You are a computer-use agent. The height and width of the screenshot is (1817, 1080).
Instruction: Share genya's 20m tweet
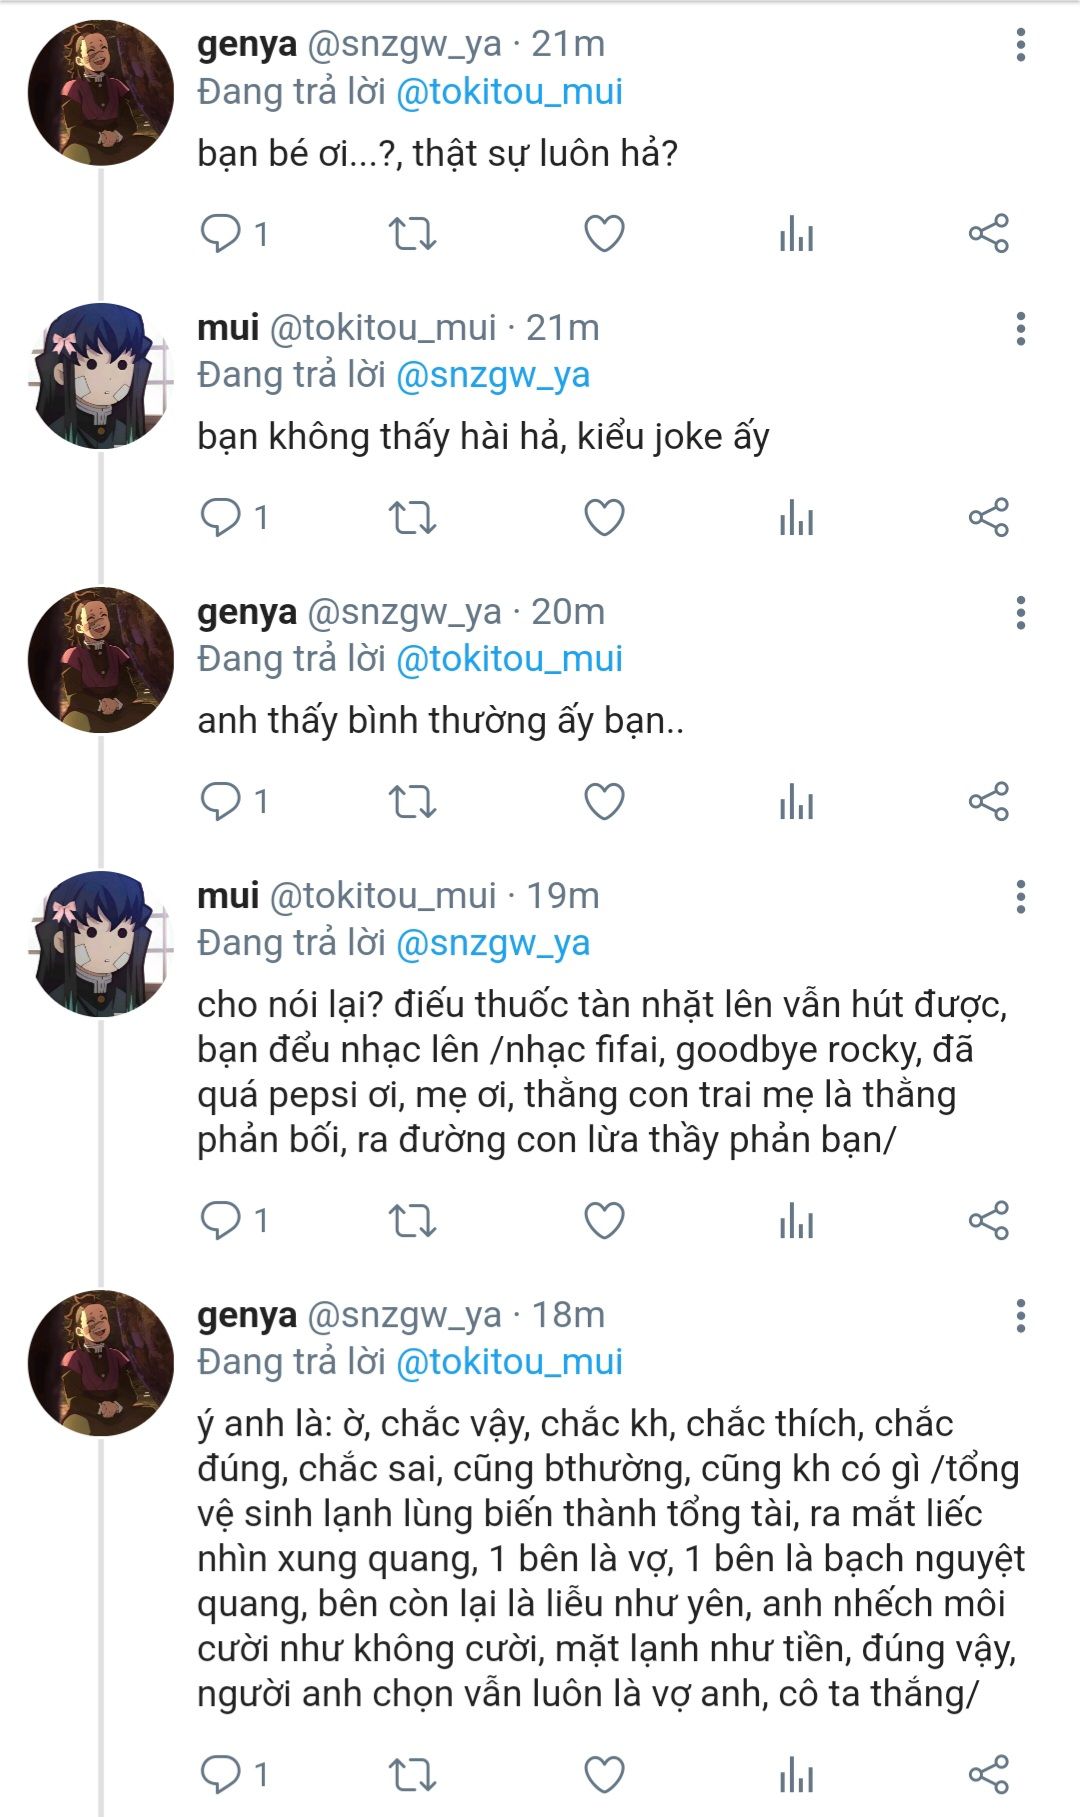[x=988, y=802]
